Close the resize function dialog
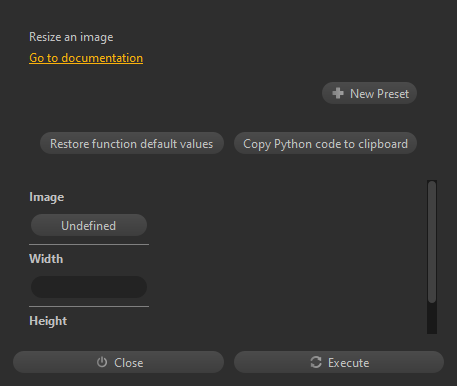The image size is (457, 386). pyautogui.click(x=118, y=362)
